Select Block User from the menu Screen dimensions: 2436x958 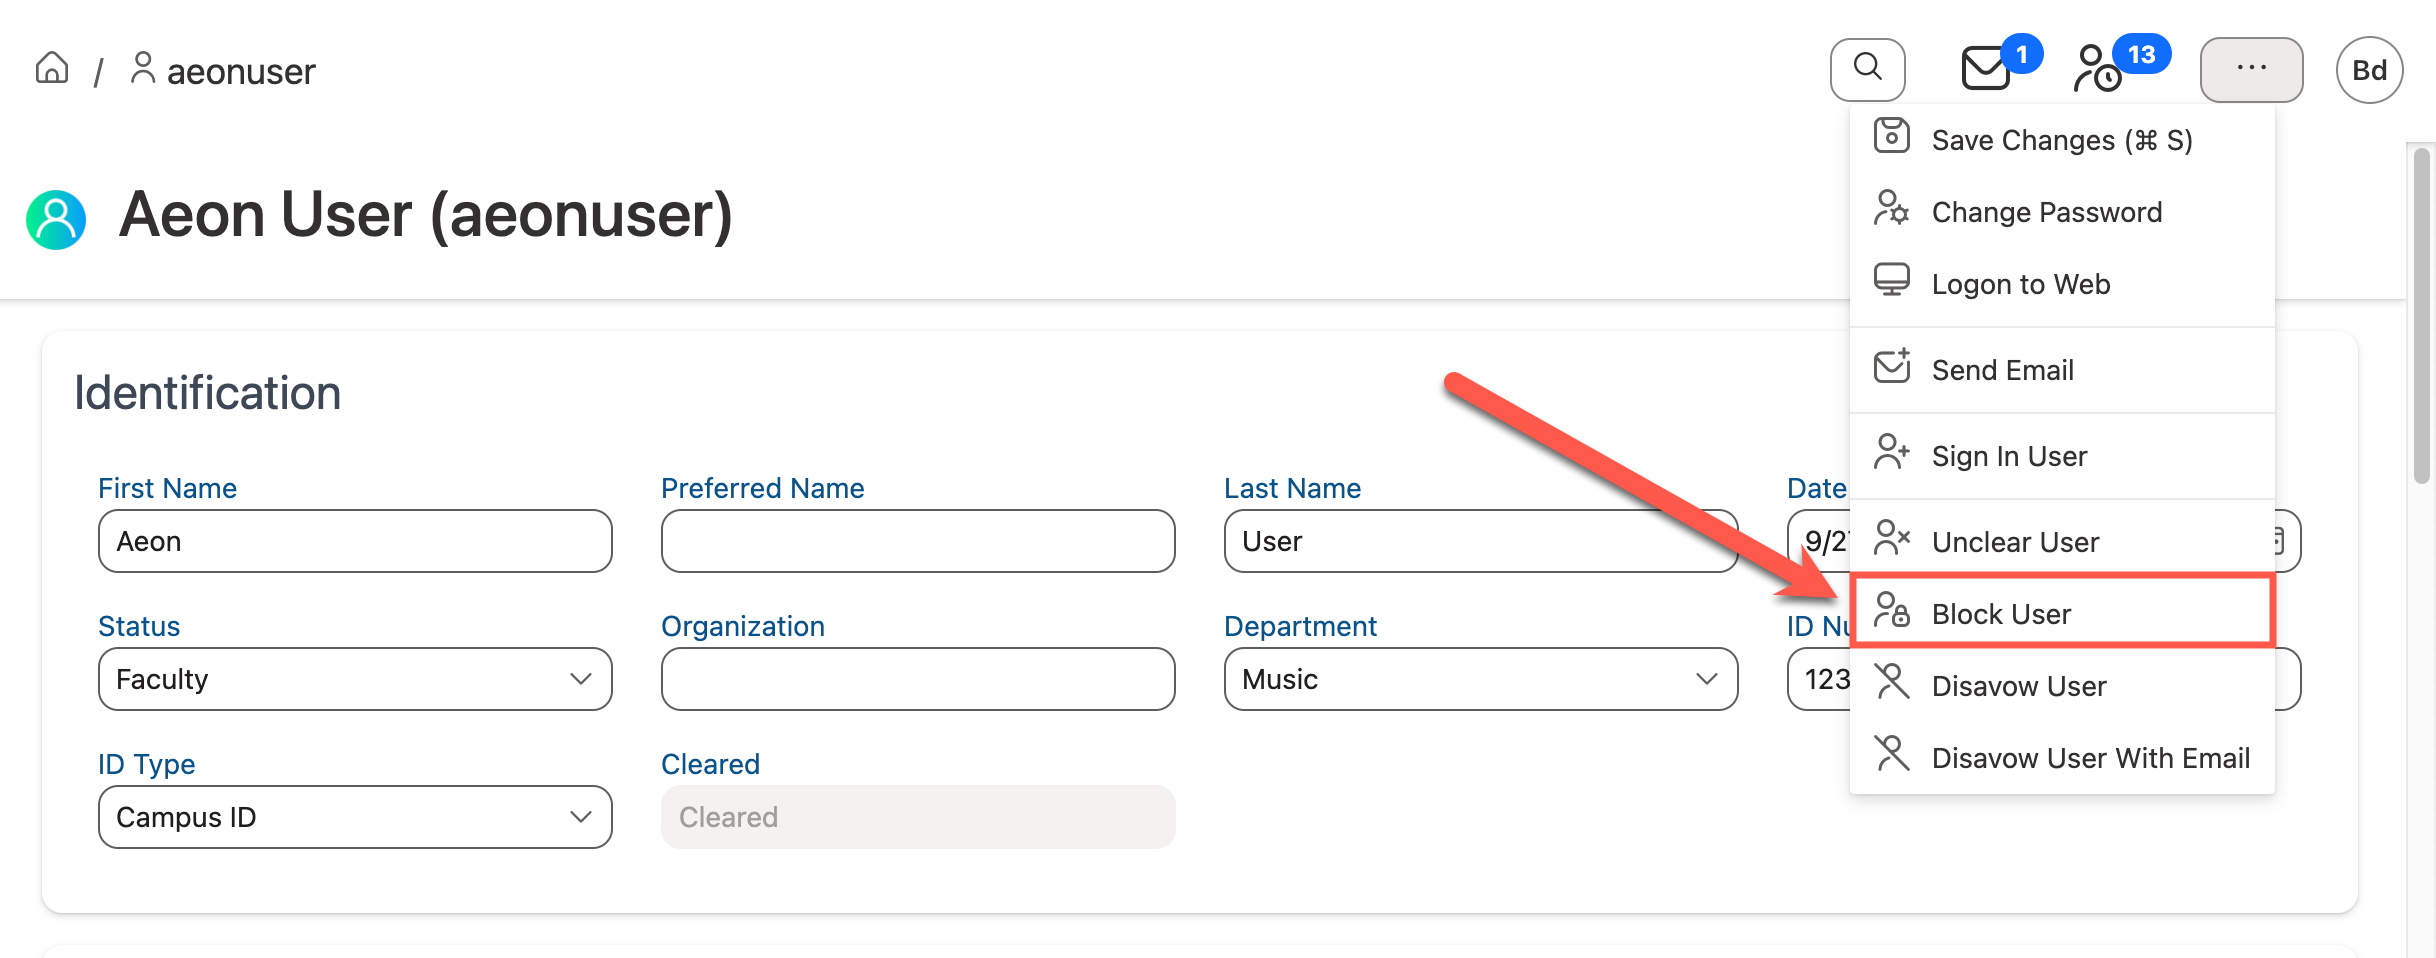tap(2061, 613)
